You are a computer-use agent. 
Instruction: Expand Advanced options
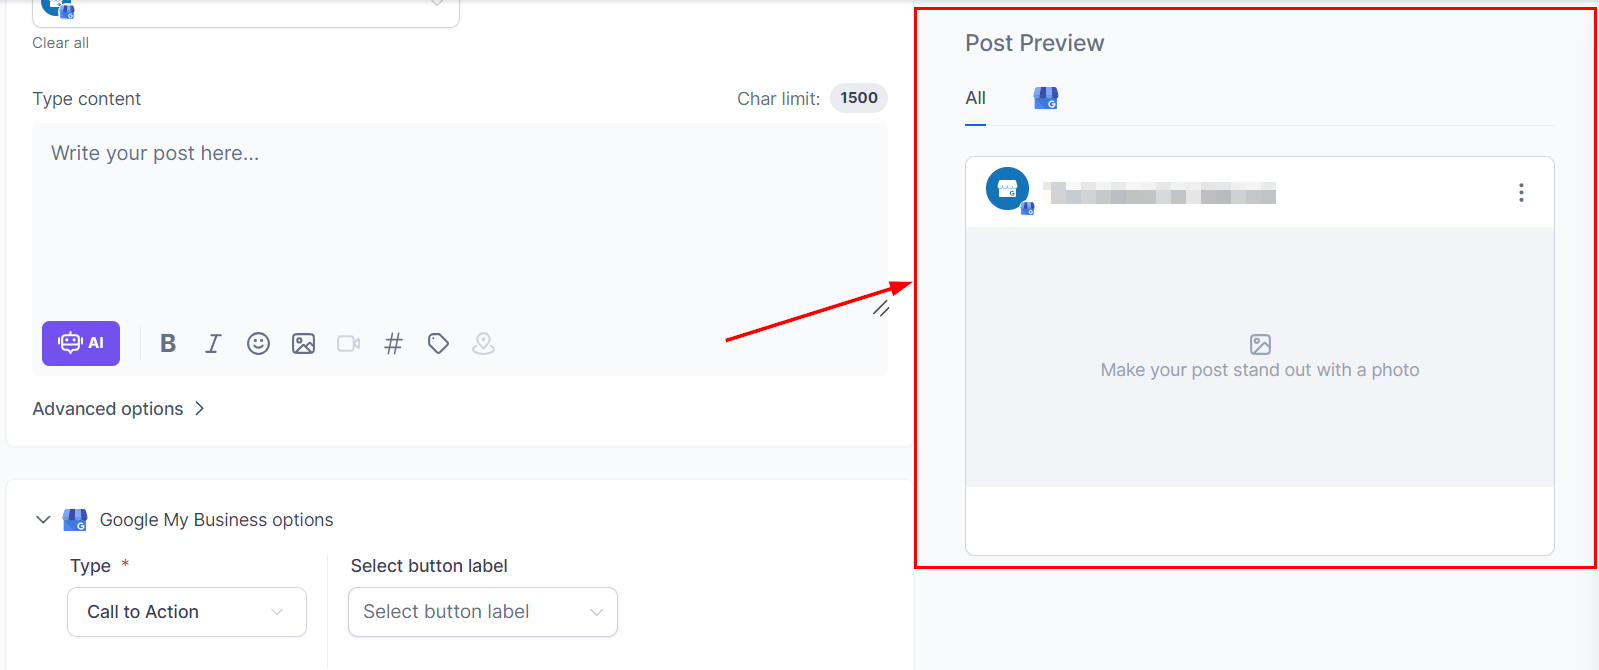[x=119, y=409]
